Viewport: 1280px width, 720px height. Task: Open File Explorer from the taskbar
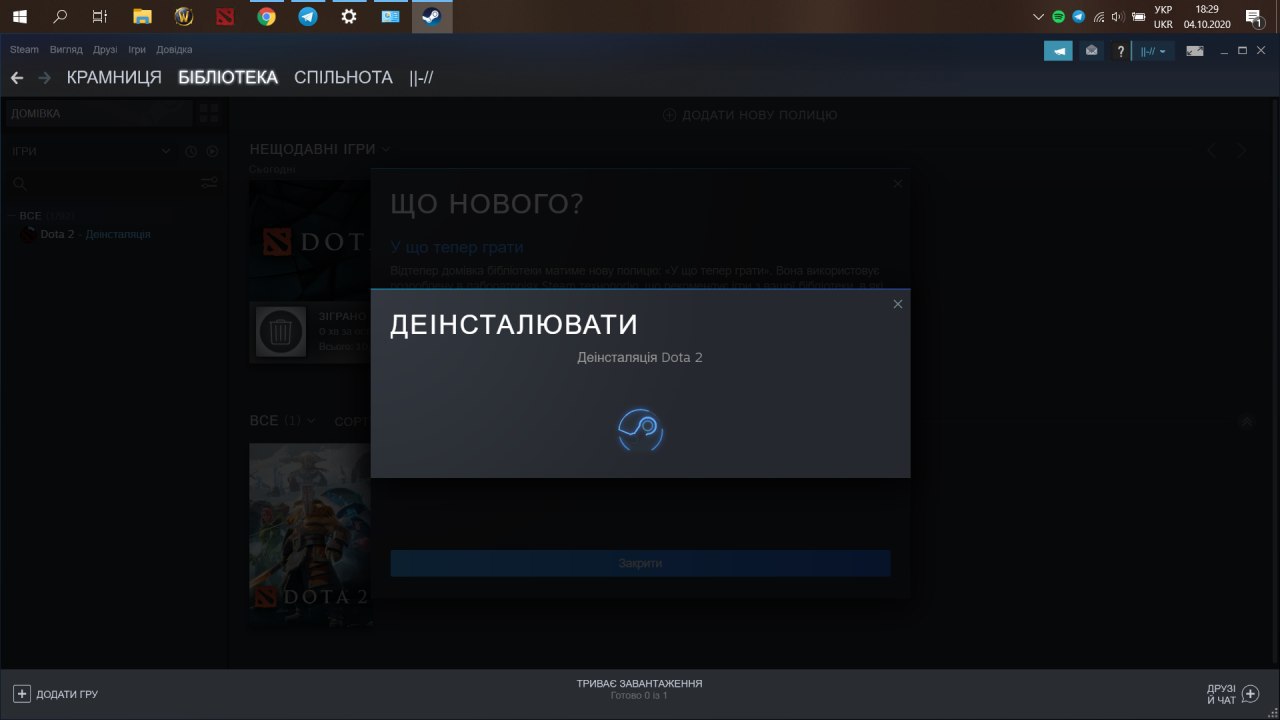(x=142, y=16)
